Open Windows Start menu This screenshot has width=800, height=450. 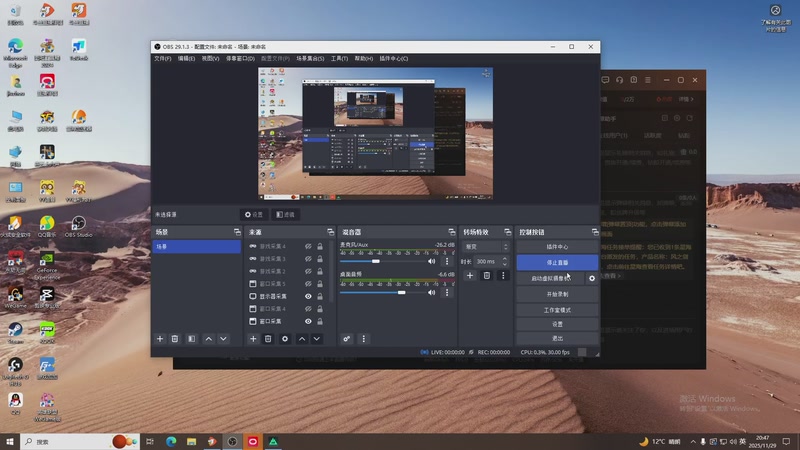click(10, 441)
